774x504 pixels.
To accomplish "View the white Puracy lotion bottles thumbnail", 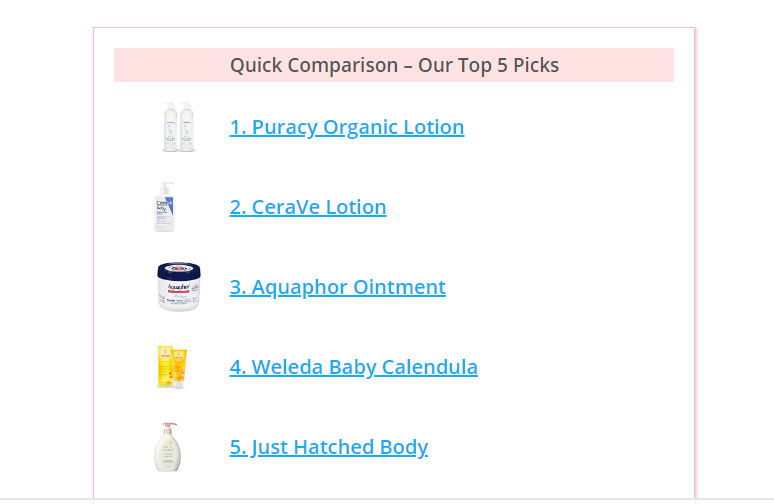I will [179, 127].
